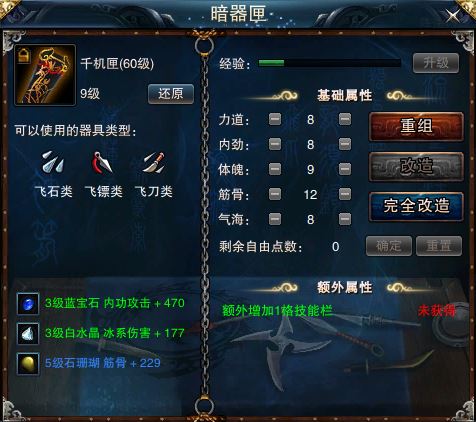The width and height of the screenshot is (476, 422).
Task: Click the 千机匣 item icon
Action: coord(45,75)
